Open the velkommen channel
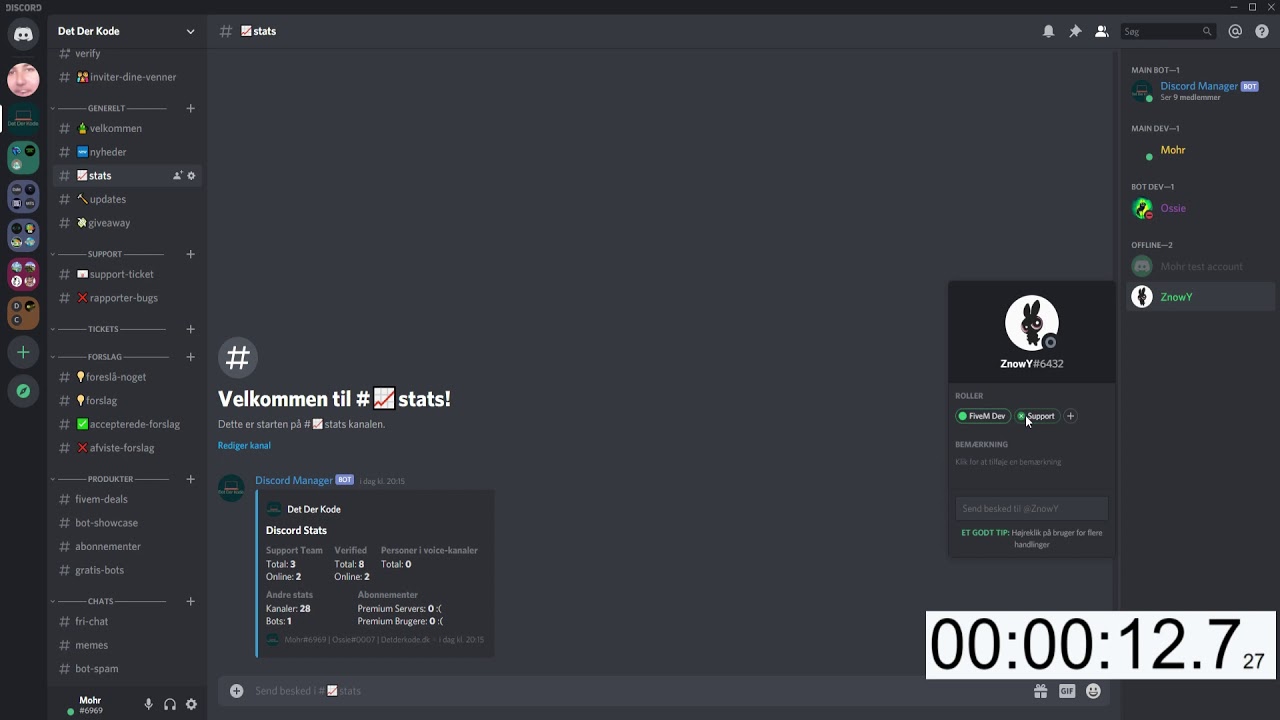1280x720 pixels. coord(128,128)
